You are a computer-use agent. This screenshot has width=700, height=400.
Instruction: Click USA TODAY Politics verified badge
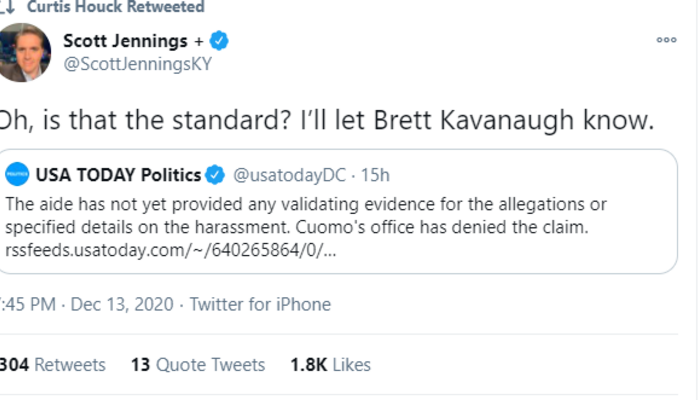point(214,176)
